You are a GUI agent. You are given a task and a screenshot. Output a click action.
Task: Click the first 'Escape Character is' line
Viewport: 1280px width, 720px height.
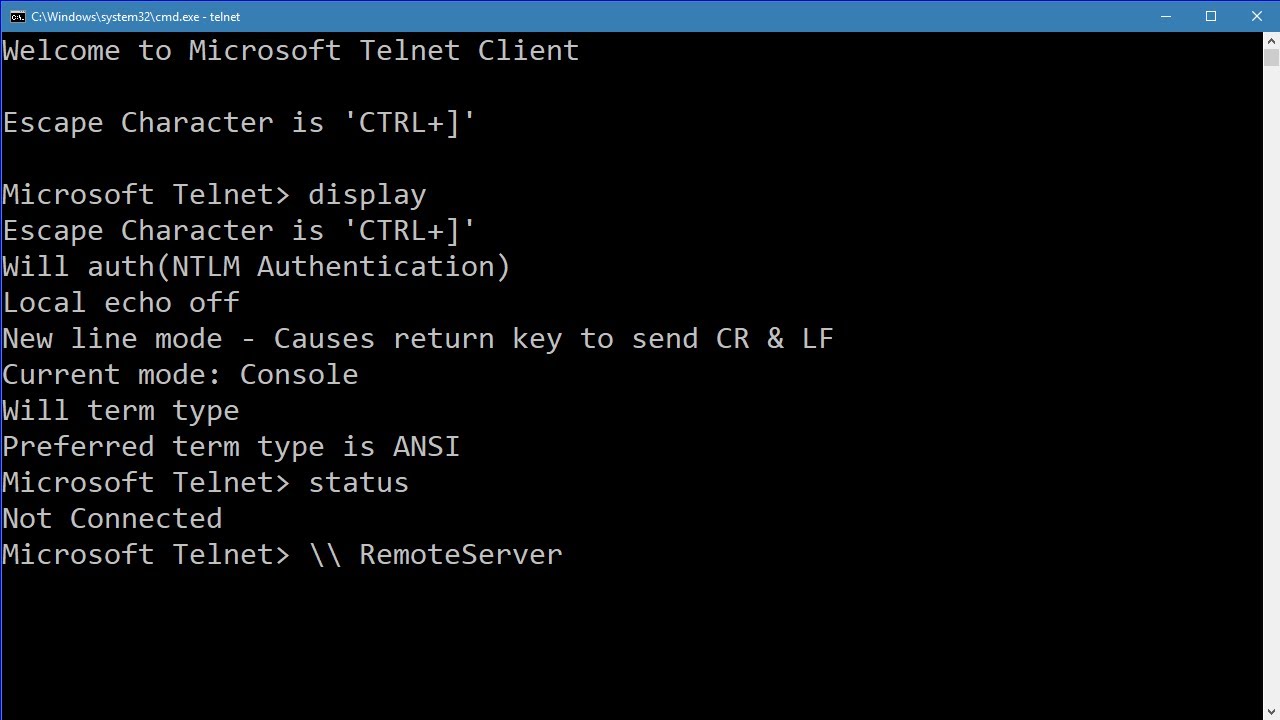239,123
